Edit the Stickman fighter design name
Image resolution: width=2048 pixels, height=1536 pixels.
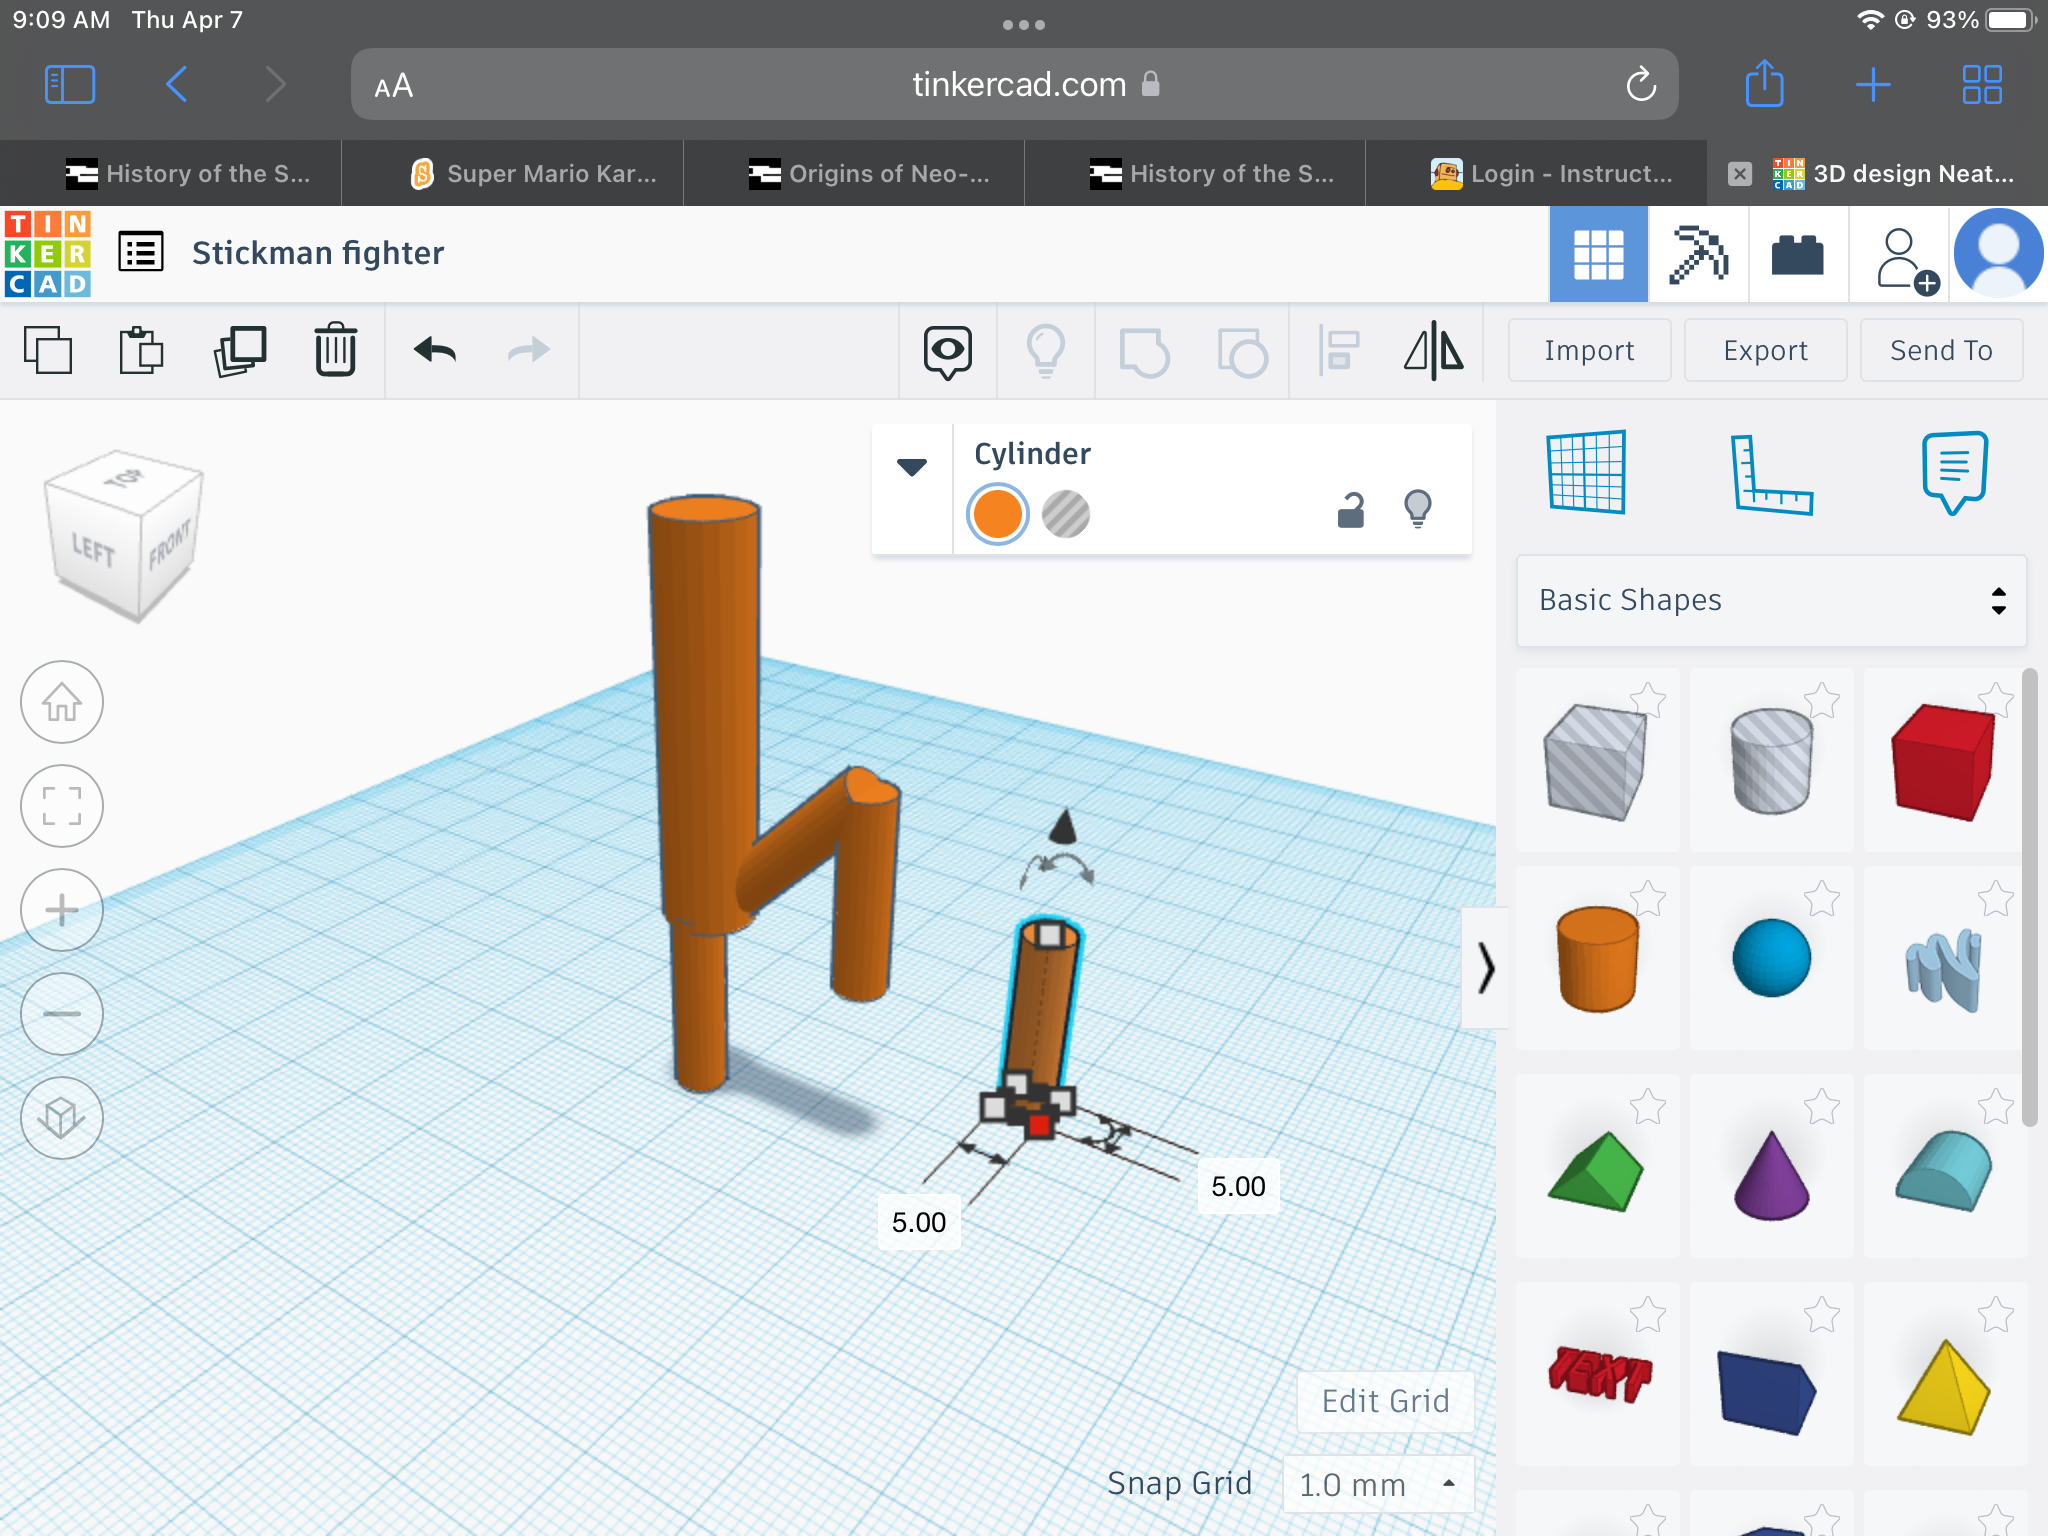[x=318, y=253]
